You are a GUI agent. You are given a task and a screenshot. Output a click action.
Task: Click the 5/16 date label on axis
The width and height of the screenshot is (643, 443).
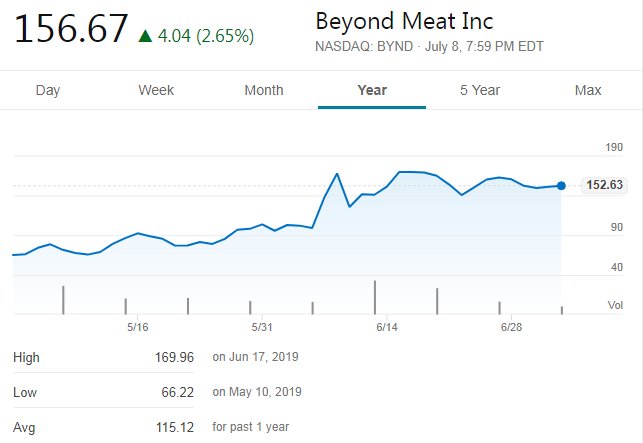138,327
